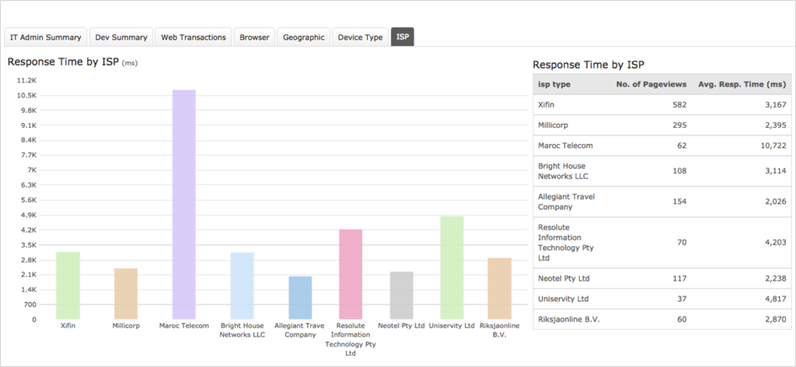Image resolution: width=796 pixels, height=367 pixels.
Task: Click the pink Resolute Information Technology bar
Action: 350,274
